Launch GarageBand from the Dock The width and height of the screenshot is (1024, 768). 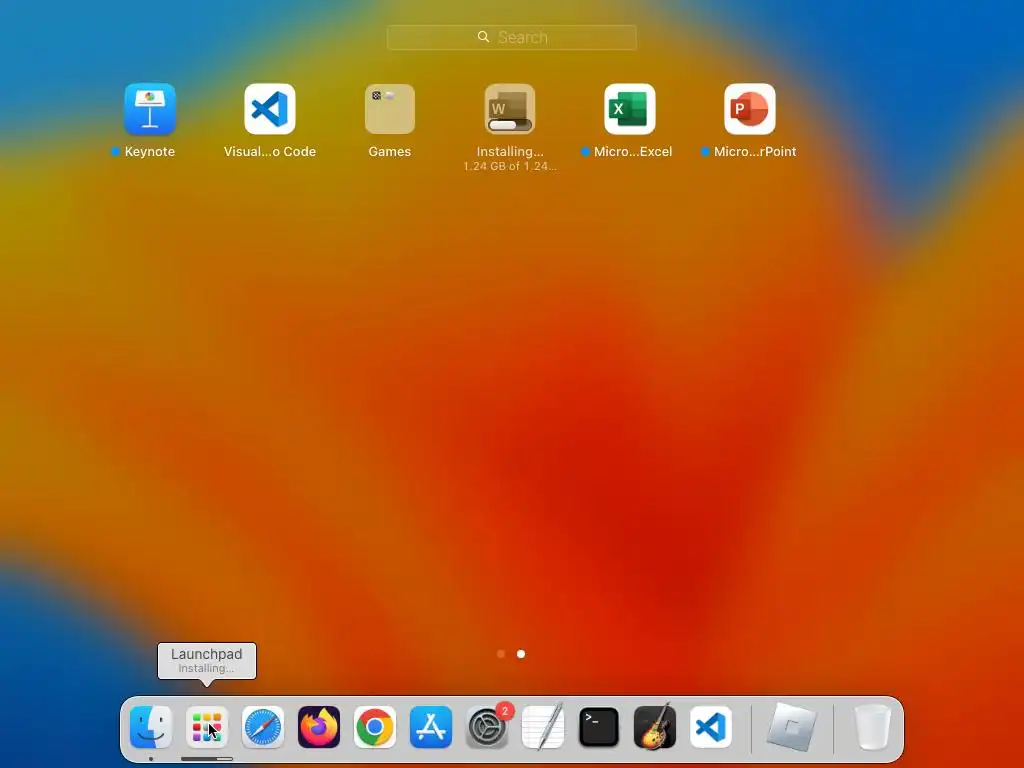click(655, 727)
